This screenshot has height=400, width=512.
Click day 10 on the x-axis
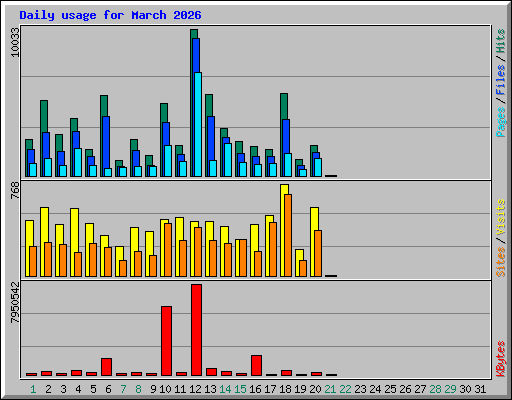[165, 389]
